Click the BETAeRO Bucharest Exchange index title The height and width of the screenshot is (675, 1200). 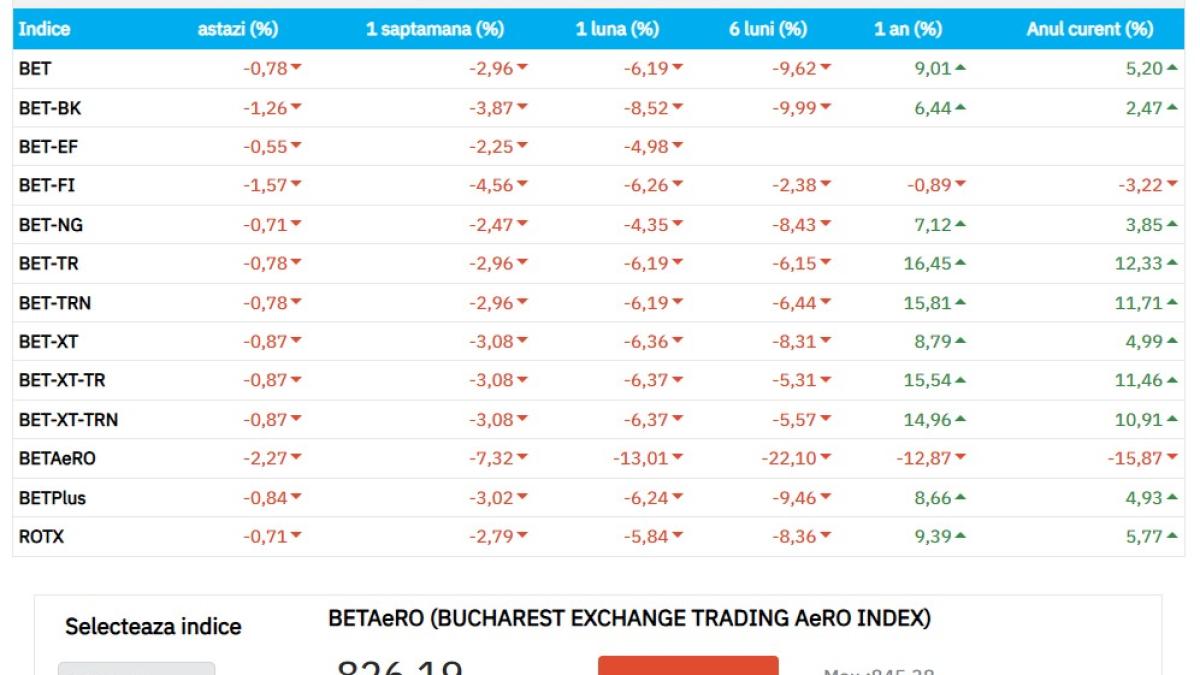[x=629, y=619]
